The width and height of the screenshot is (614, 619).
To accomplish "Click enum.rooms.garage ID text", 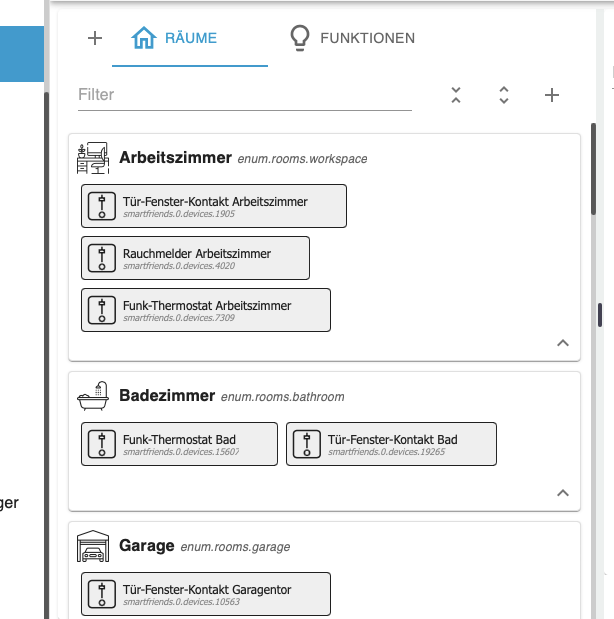I will (235, 547).
